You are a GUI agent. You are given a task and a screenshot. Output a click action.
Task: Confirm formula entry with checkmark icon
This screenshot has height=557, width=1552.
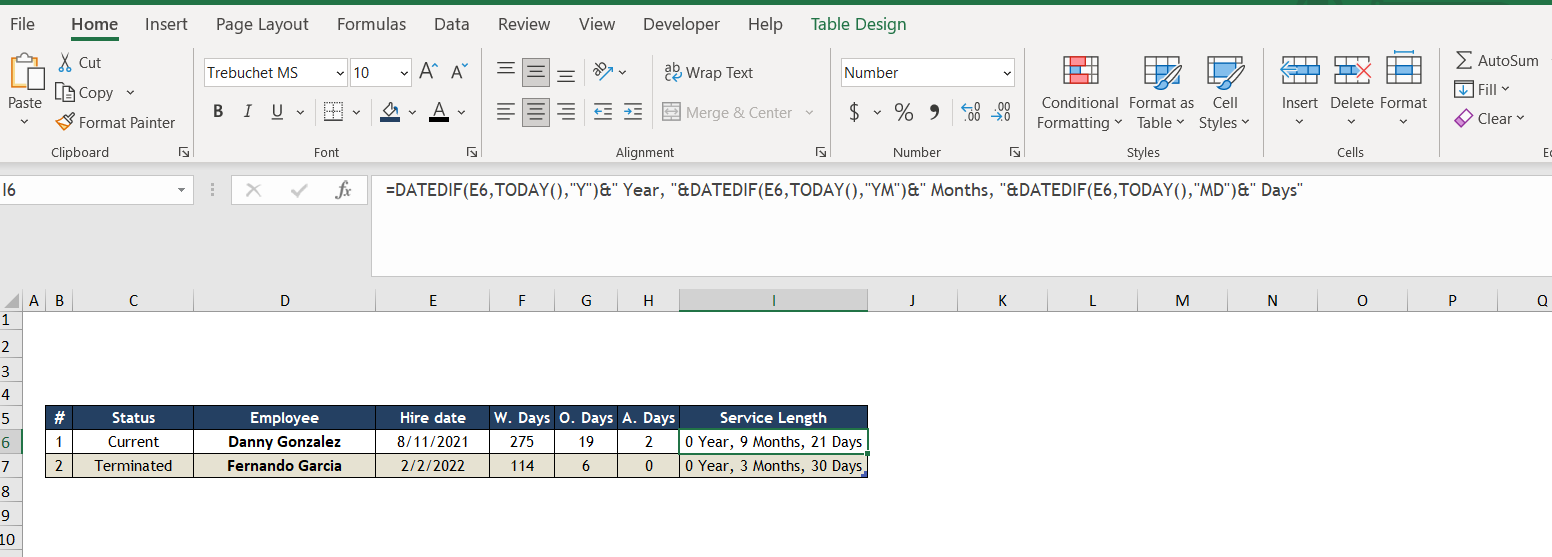tap(298, 190)
